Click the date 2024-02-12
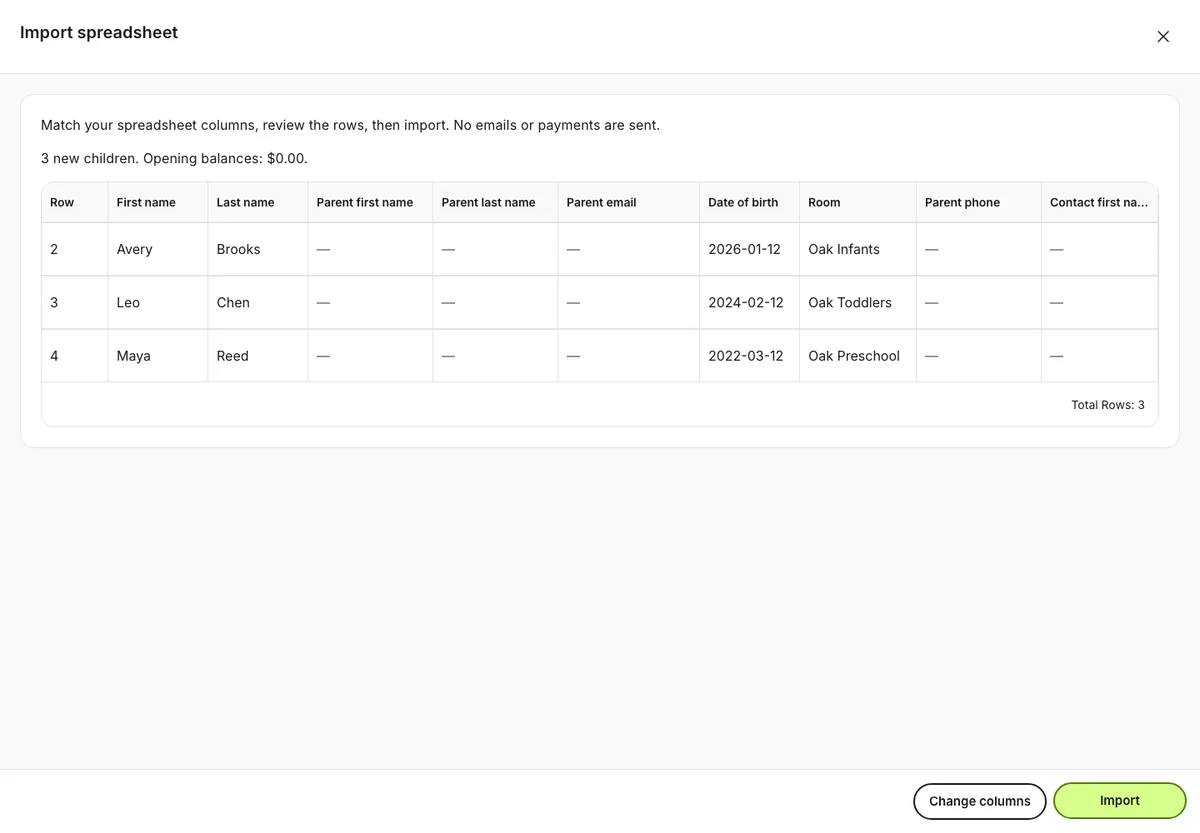Viewport: 1200px width, 833px height. pyautogui.click(x=746, y=302)
